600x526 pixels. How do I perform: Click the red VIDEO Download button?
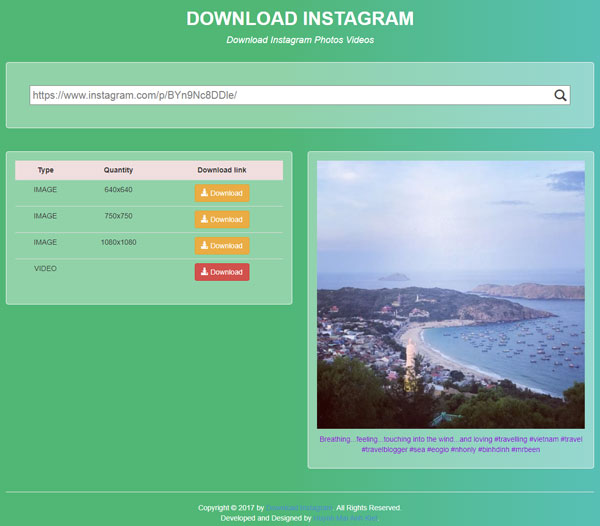(x=222, y=272)
